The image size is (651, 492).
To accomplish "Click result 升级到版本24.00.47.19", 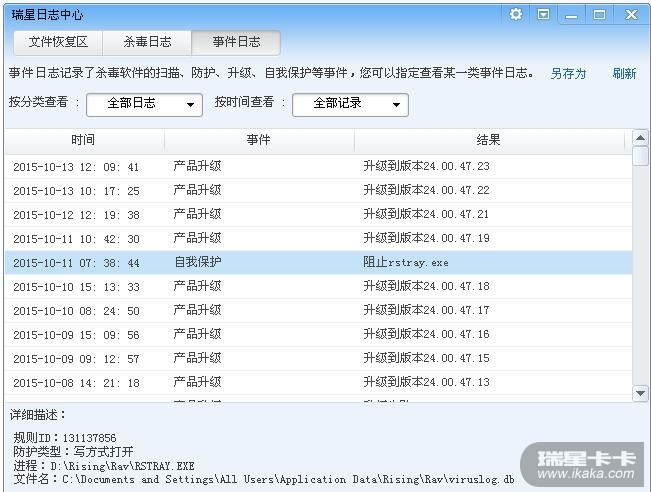I will (x=426, y=238).
